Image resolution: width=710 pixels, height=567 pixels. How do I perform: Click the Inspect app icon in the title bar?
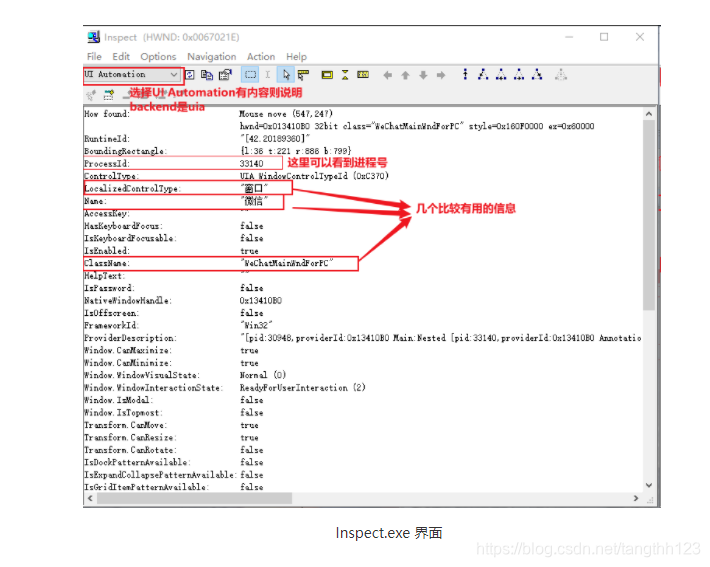[x=94, y=37]
